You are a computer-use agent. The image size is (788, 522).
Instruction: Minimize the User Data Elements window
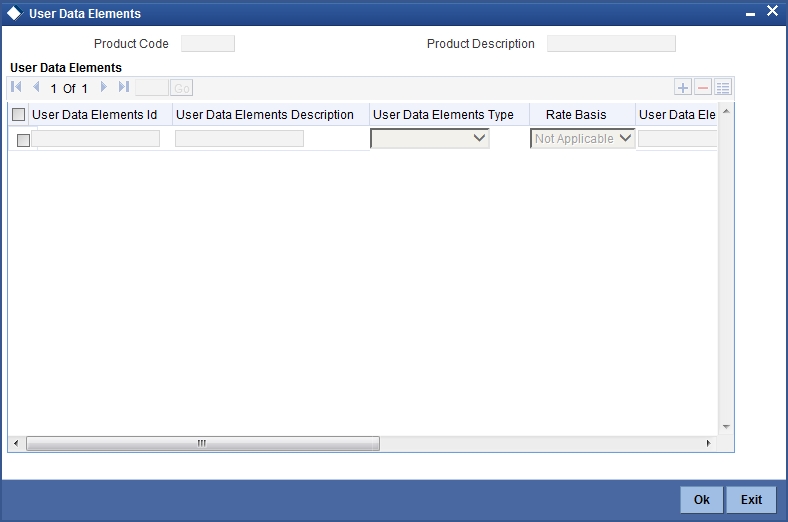click(750, 15)
